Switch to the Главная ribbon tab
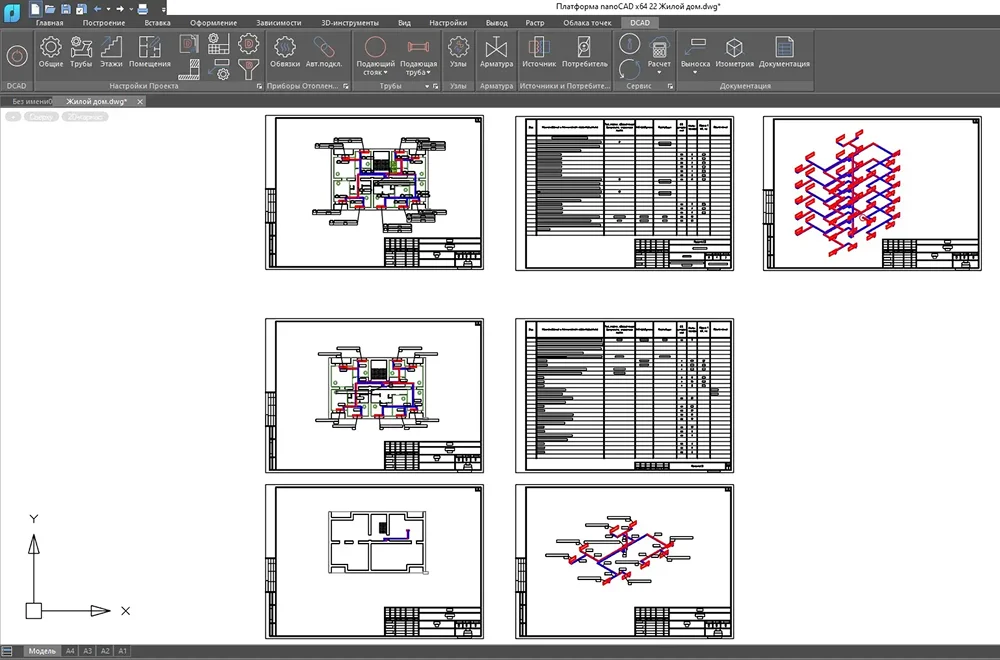The image size is (1000, 660). coord(49,22)
